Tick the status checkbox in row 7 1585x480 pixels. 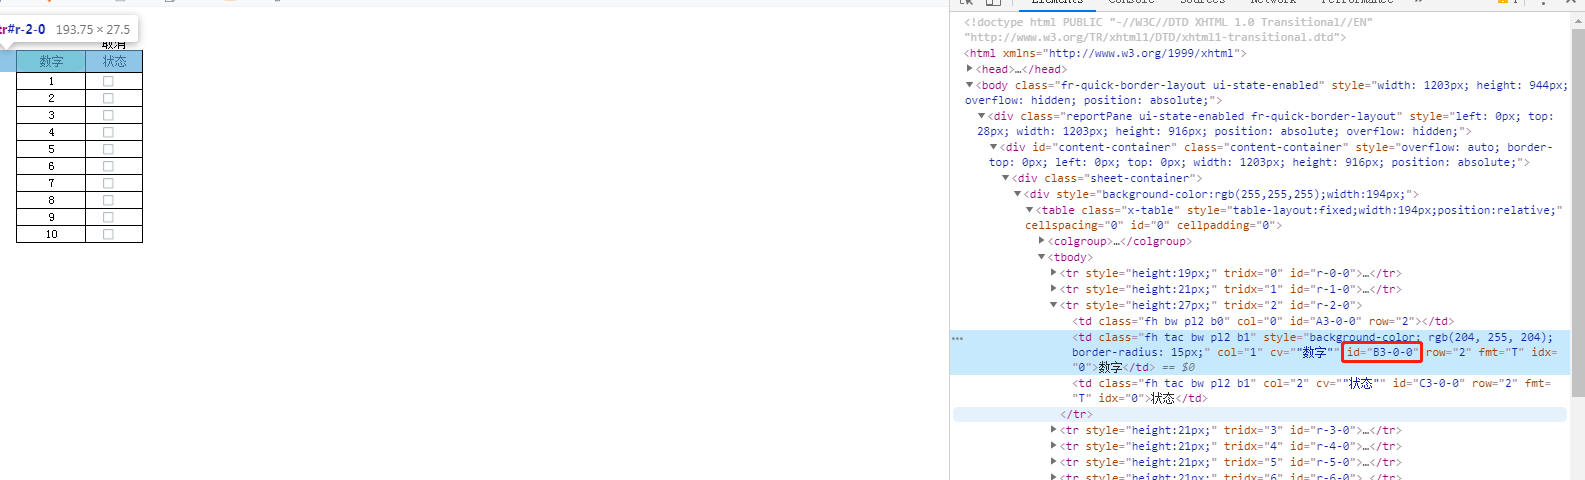tap(108, 183)
